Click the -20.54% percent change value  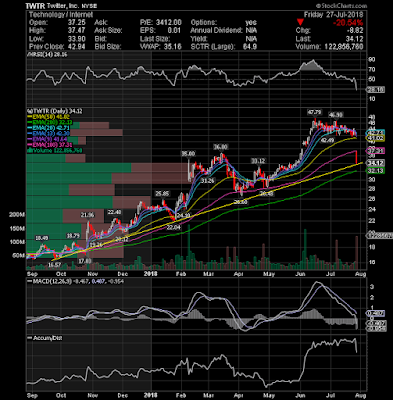pos(348,23)
